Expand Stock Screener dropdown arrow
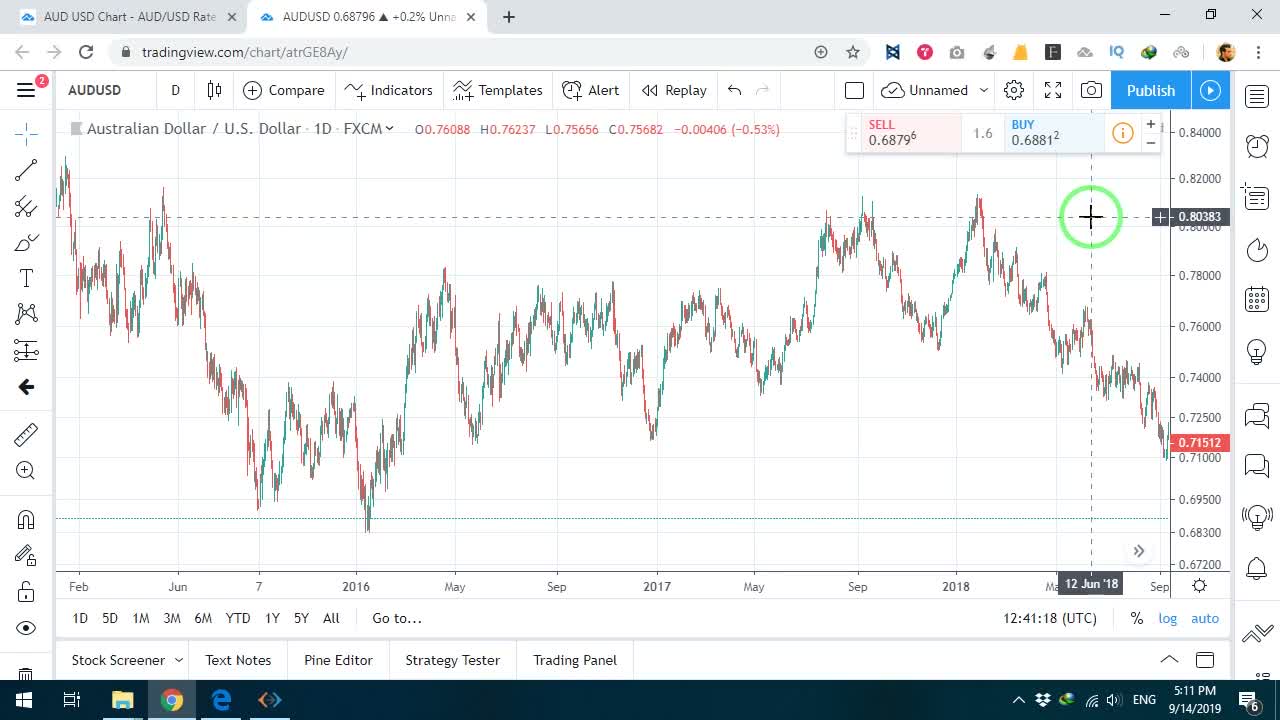This screenshot has height=720, width=1280. pos(179,660)
